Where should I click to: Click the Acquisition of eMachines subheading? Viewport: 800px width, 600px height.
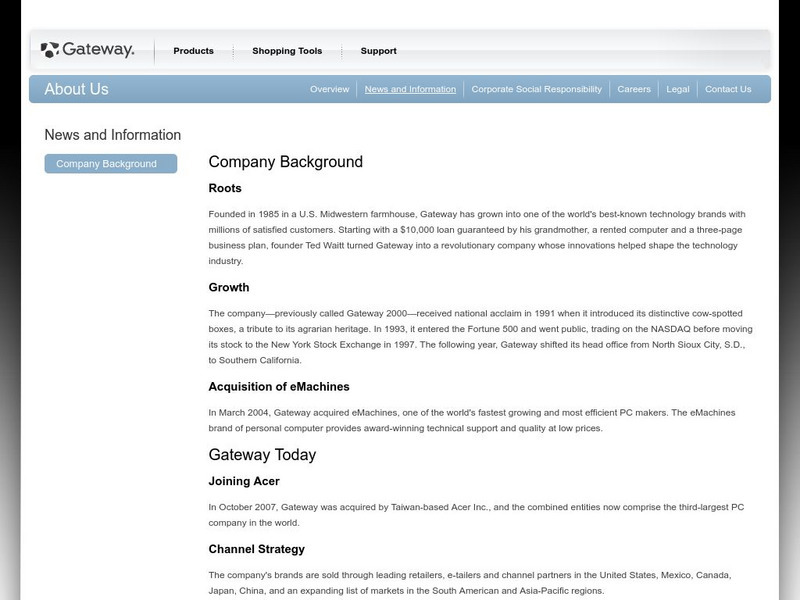click(x=279, y=387)
